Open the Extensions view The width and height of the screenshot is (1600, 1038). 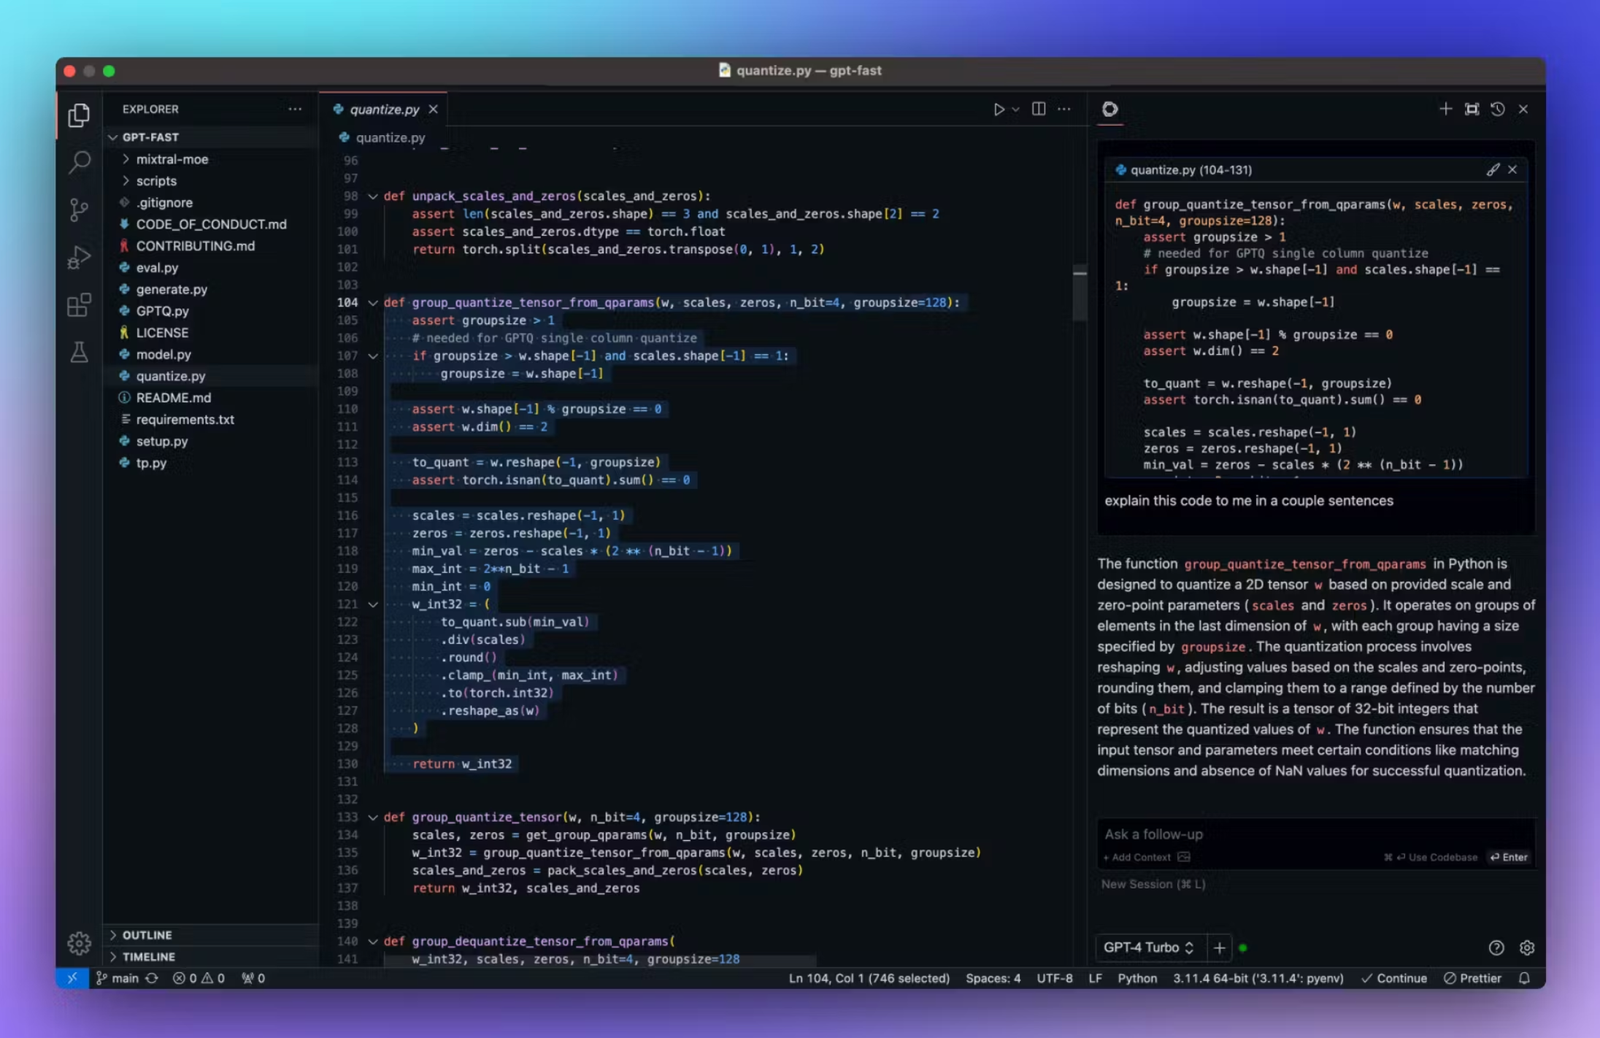78,305
